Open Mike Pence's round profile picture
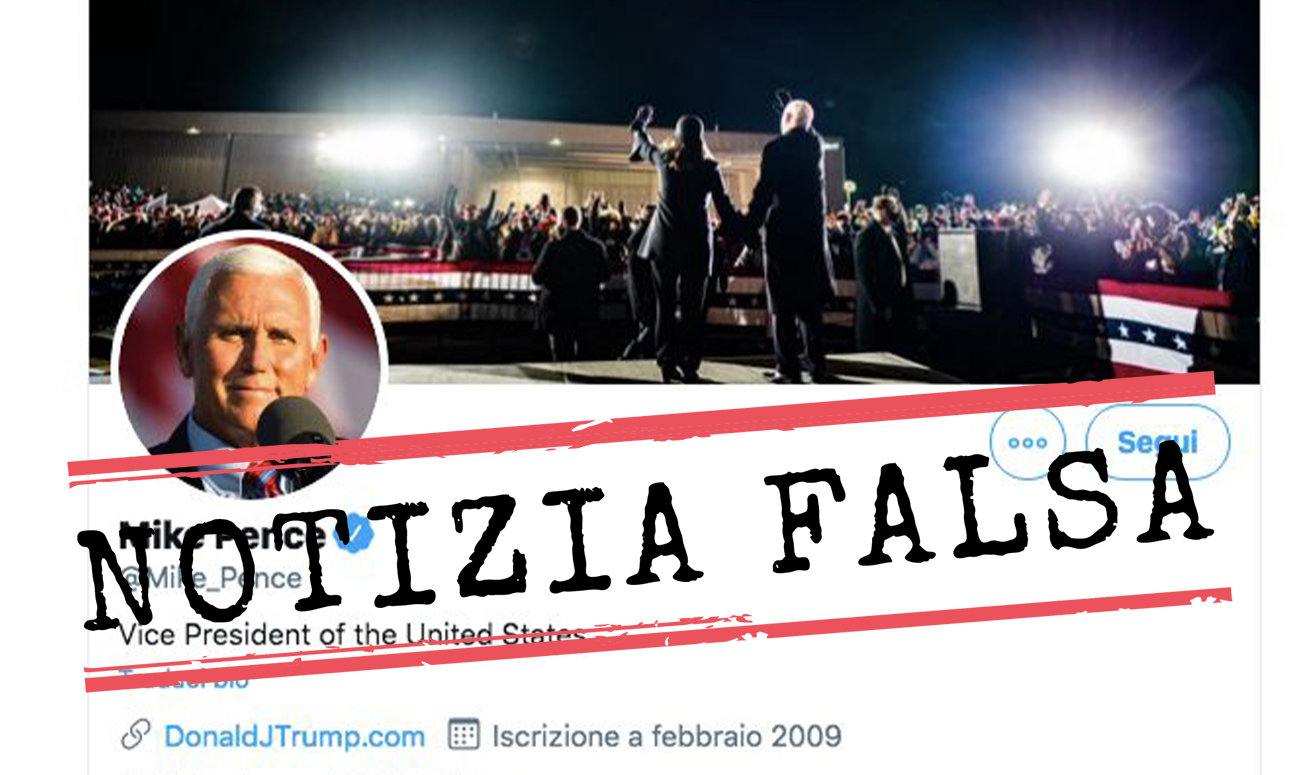This screenshot has height=775, width=1300. click(249, 365)
